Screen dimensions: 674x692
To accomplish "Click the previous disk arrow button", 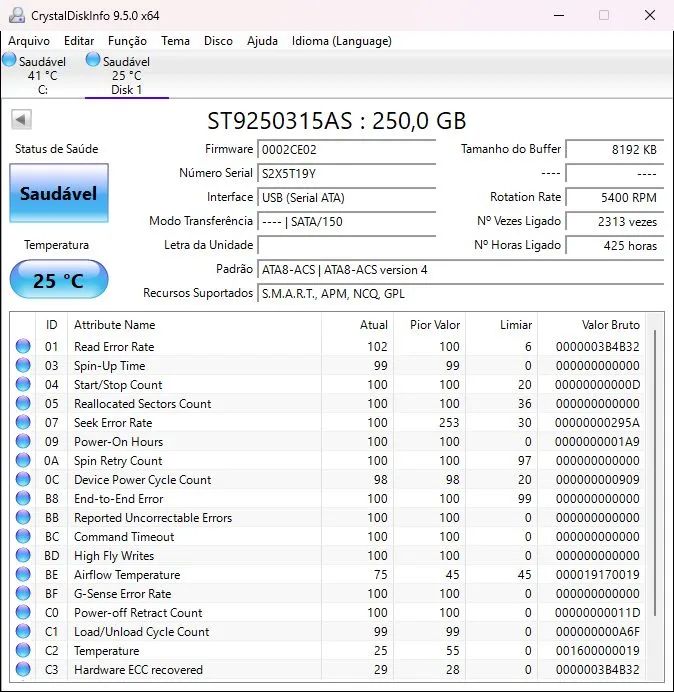I will click(x=21, y=119).
